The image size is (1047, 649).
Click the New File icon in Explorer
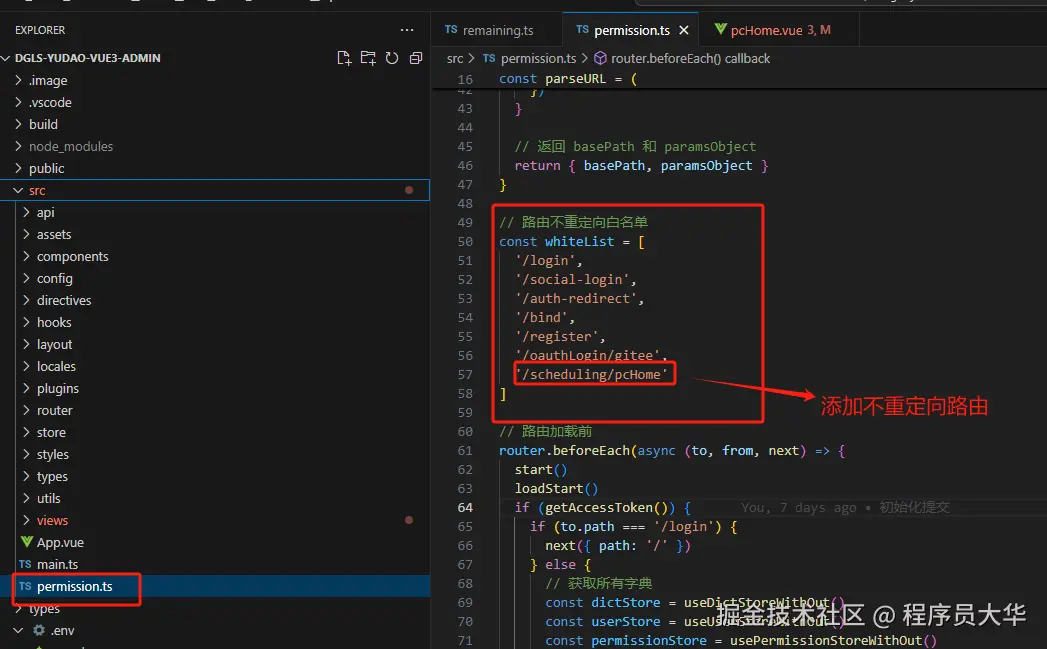(x=344, y=58)
